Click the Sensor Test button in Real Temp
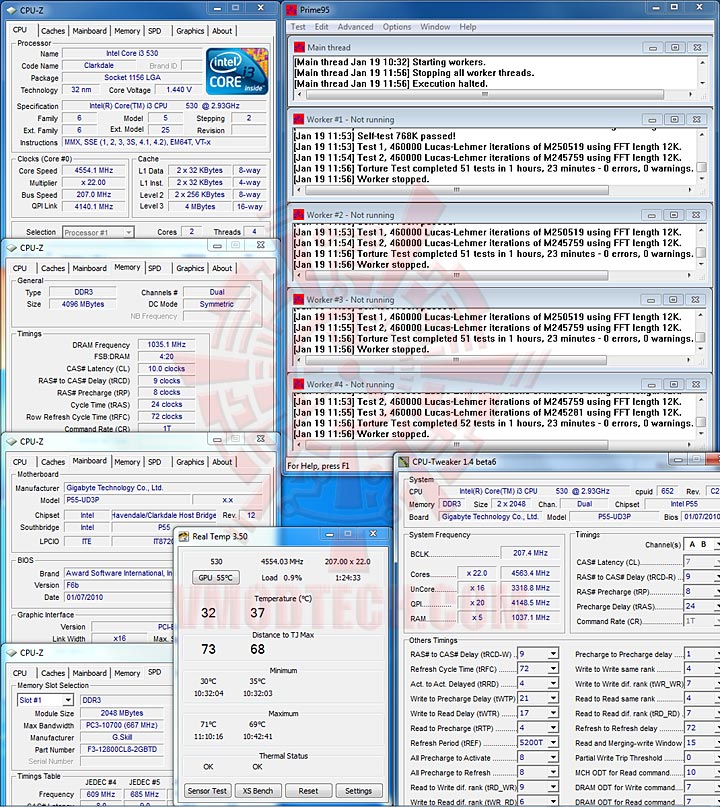 point(207,791)
